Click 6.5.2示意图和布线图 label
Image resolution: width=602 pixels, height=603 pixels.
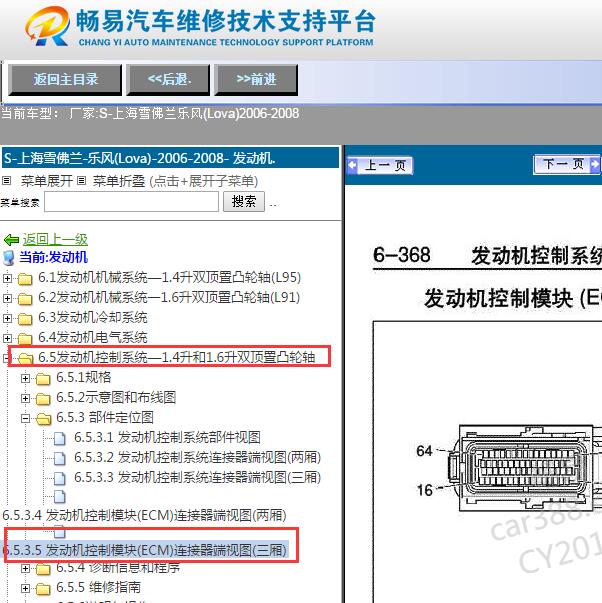[x=116, y=397]
